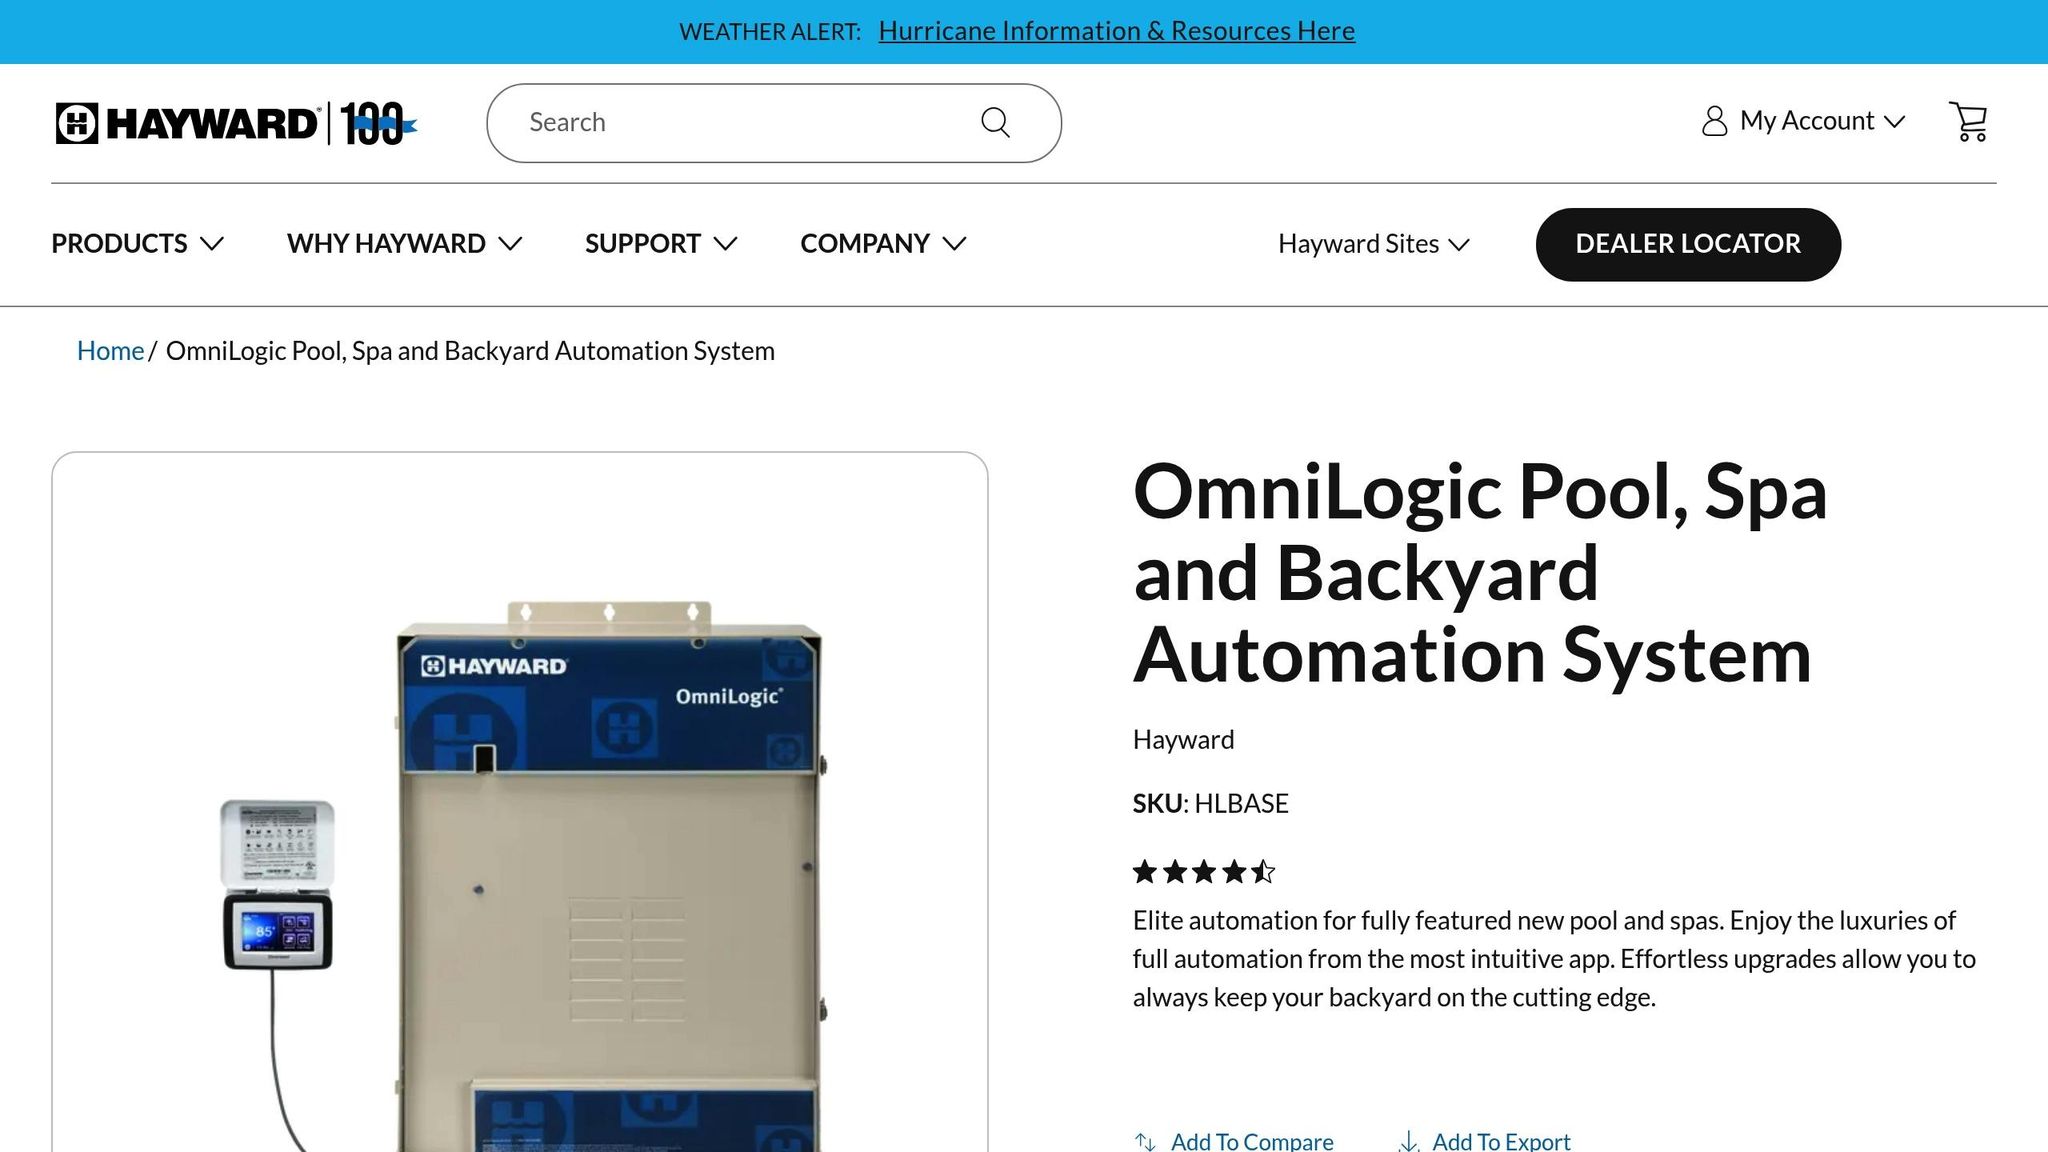
Task: Go to Home breadcrumb link
Action: [x=110, y=351]
